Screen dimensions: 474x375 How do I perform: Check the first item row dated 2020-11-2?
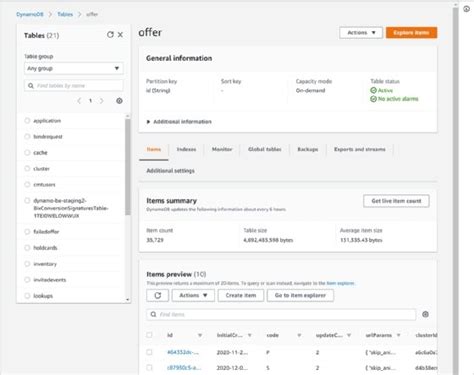tap(149, 352)
